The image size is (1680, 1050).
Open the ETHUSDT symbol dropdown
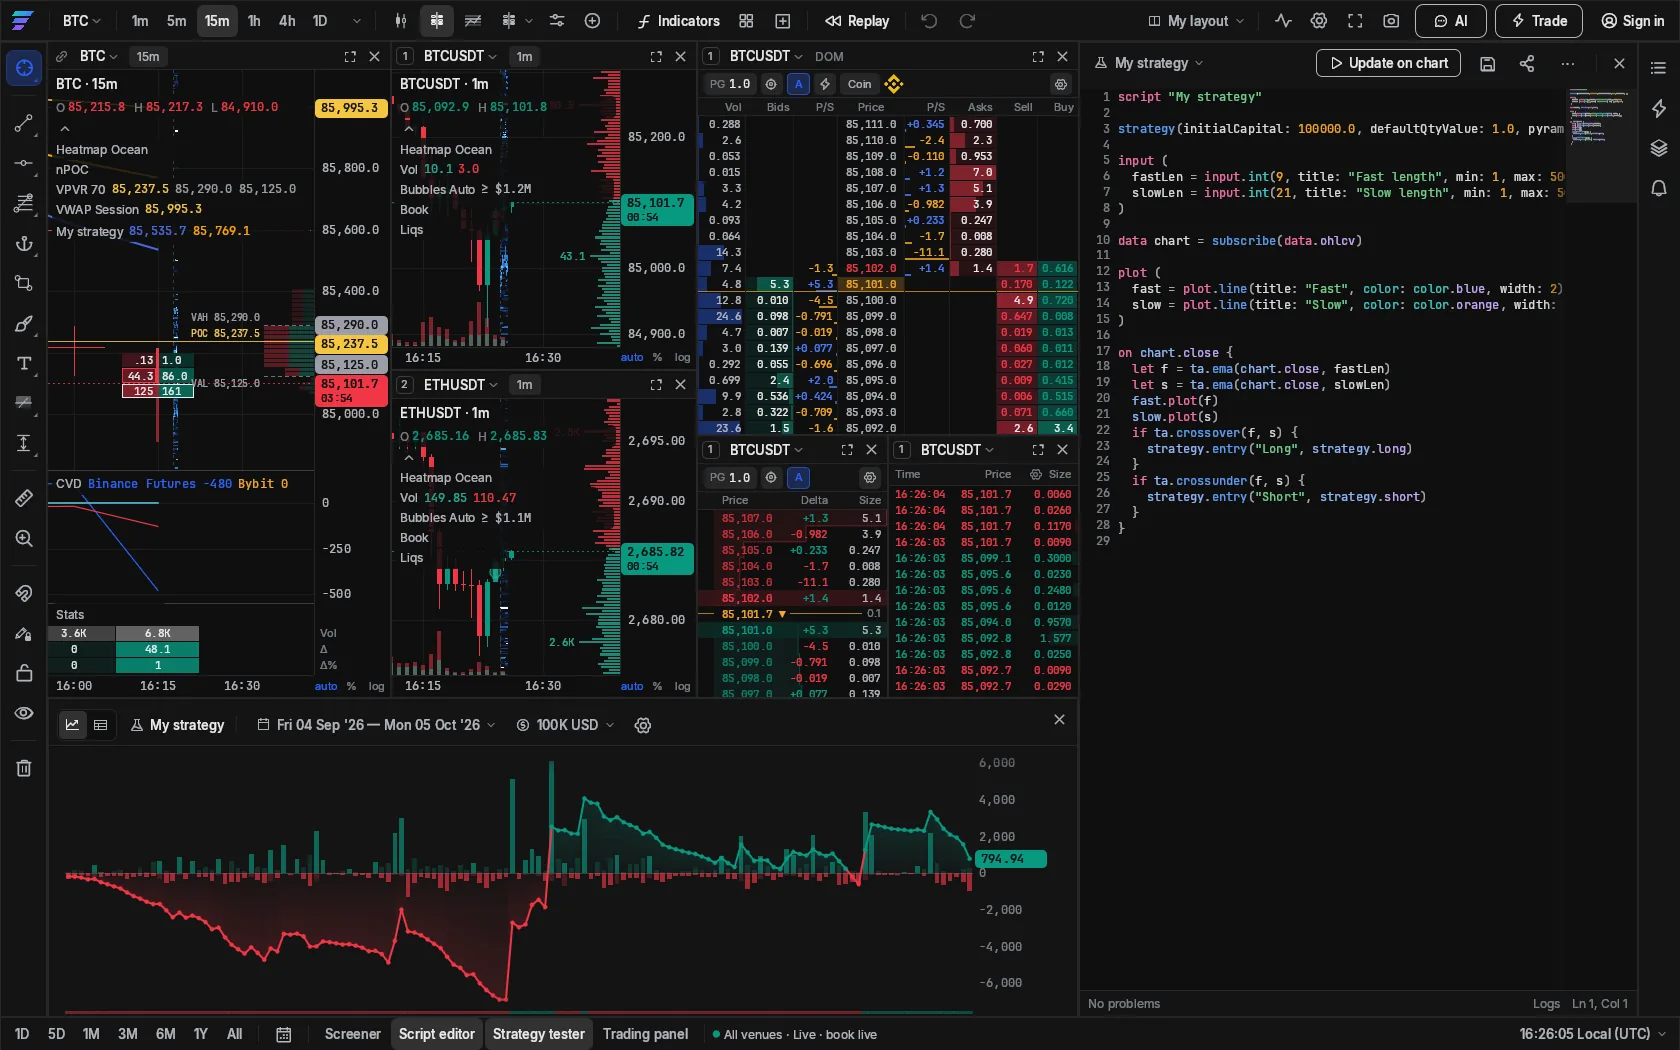460,385
